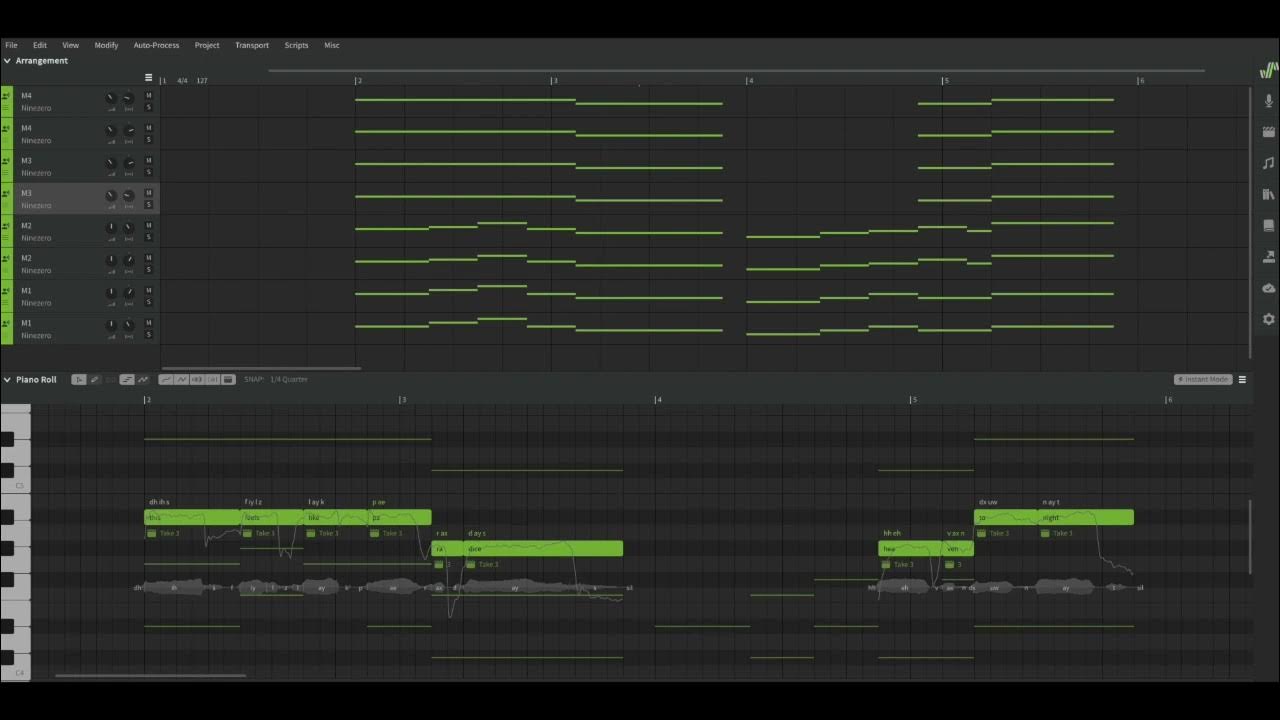
Task: Click the Piano Roll horizontal scrollbar
Action: pos(150,676)
